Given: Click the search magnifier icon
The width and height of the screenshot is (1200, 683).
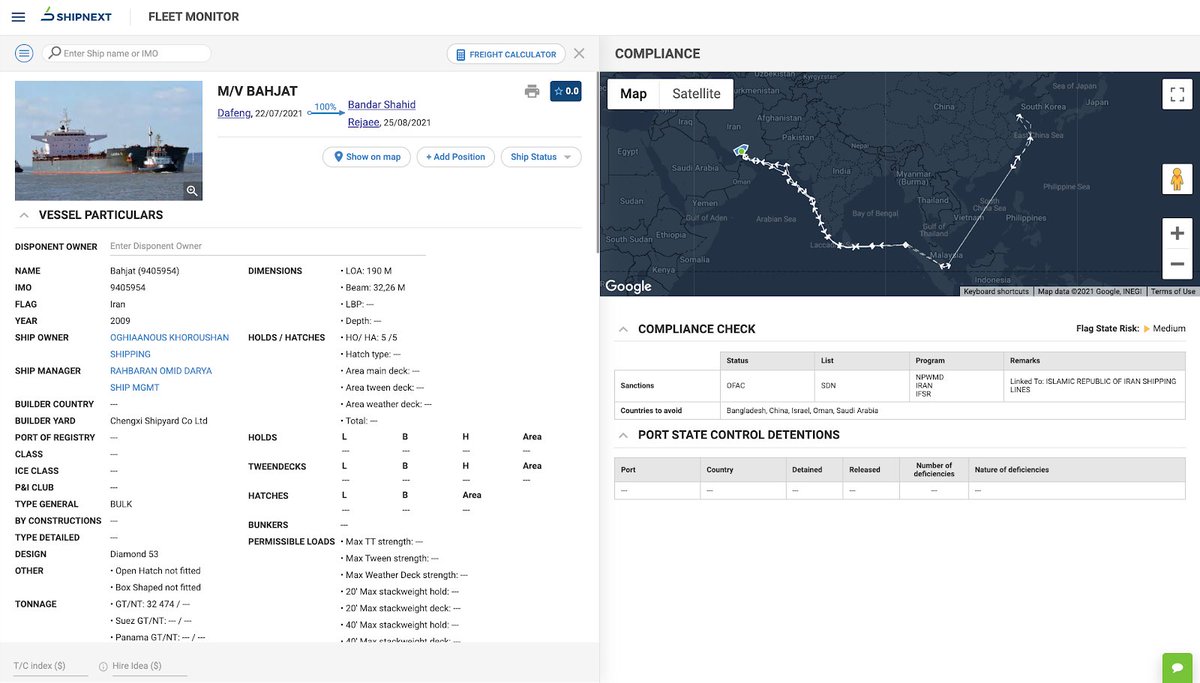Looking at the screenshot, I should tap(55, 53).
